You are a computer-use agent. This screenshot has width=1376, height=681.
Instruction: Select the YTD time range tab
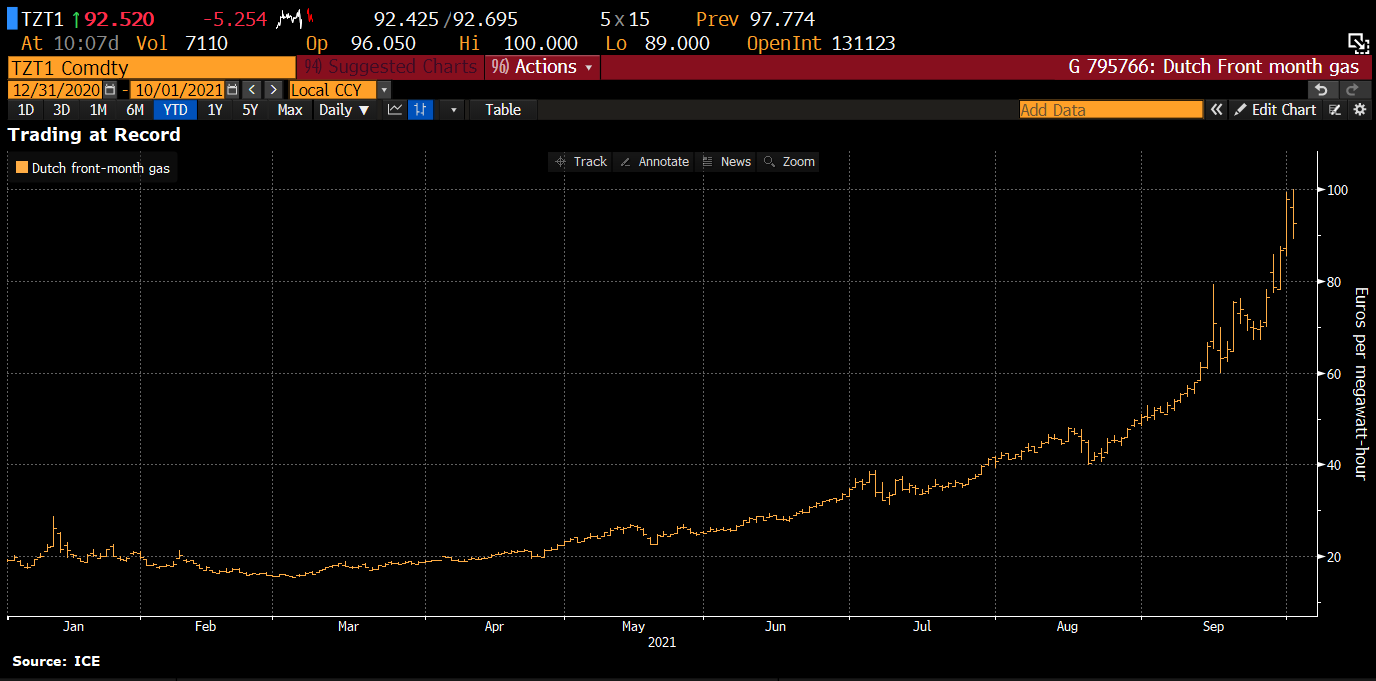(x=175, y=110)
